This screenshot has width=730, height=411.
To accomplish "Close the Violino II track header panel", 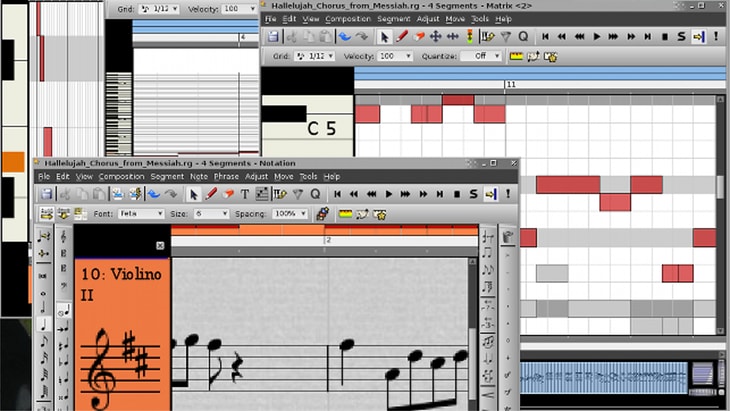I will coord(160,245).
